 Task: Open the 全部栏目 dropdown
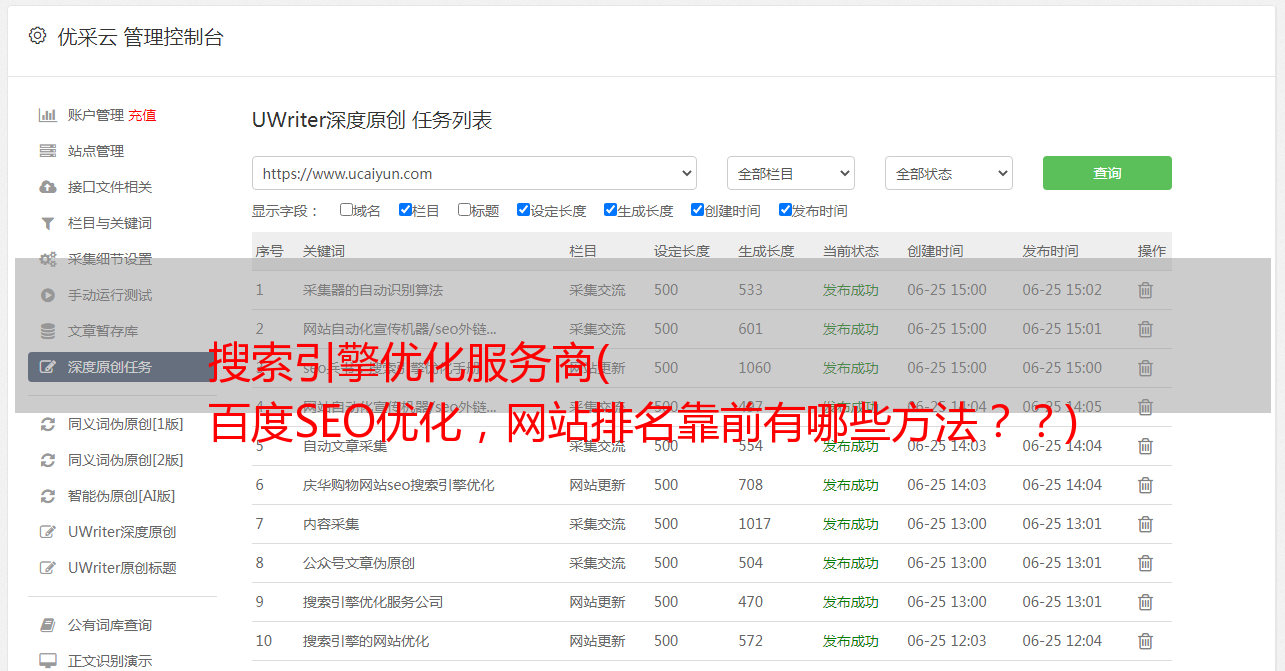click(x=791, y=173)
